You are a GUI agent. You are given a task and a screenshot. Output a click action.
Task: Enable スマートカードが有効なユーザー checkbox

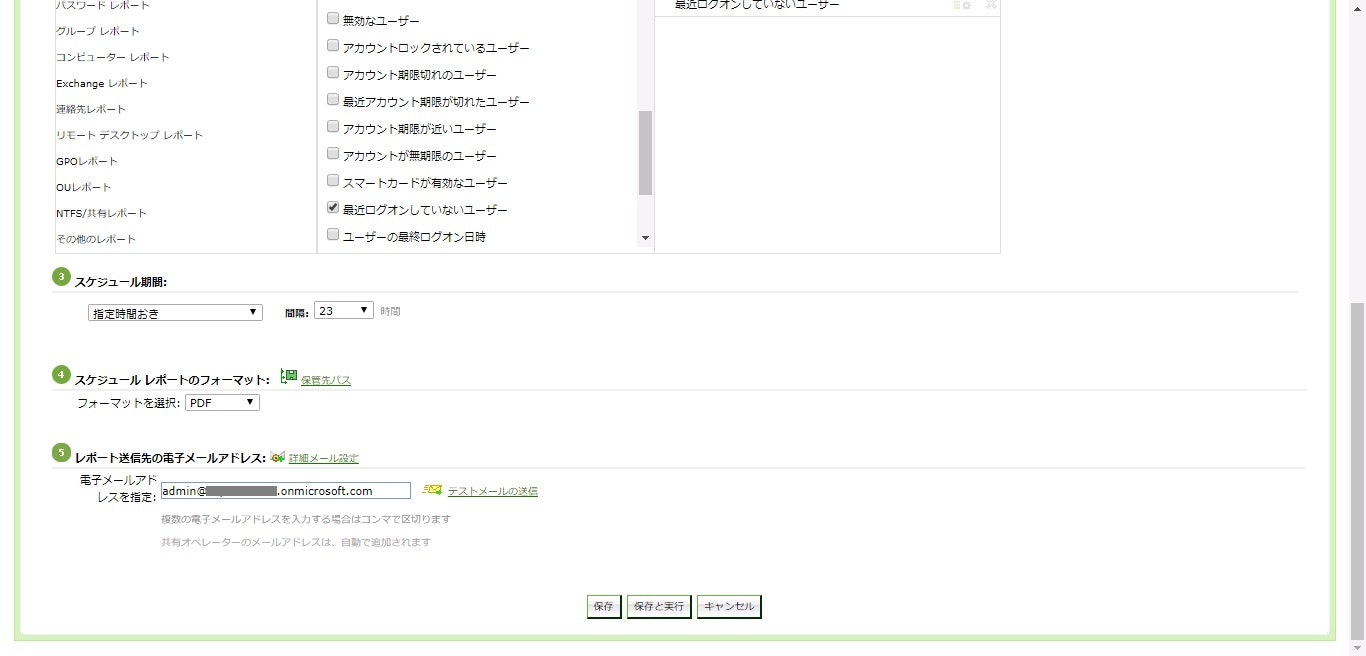tap(333, 181)
